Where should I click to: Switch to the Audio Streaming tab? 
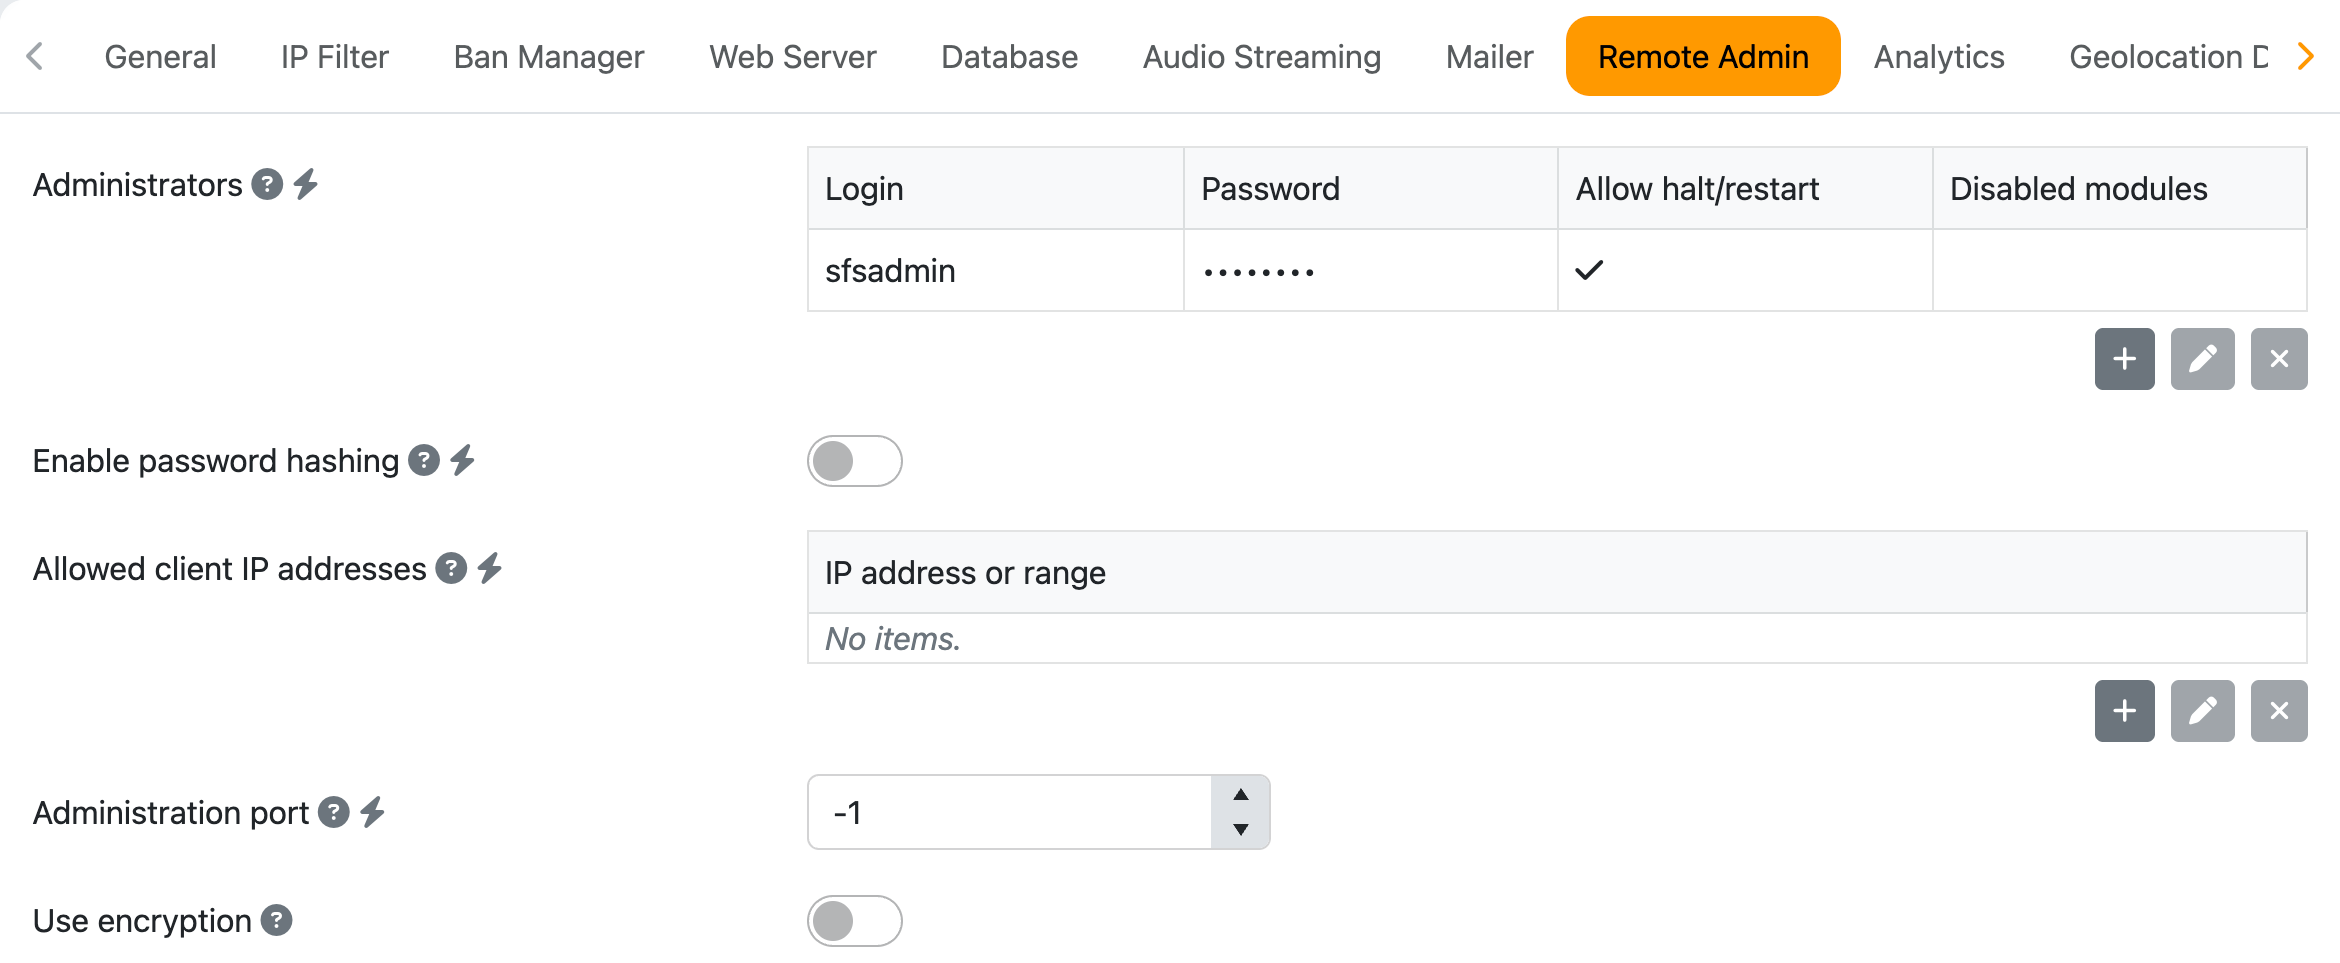(1261, 57)
